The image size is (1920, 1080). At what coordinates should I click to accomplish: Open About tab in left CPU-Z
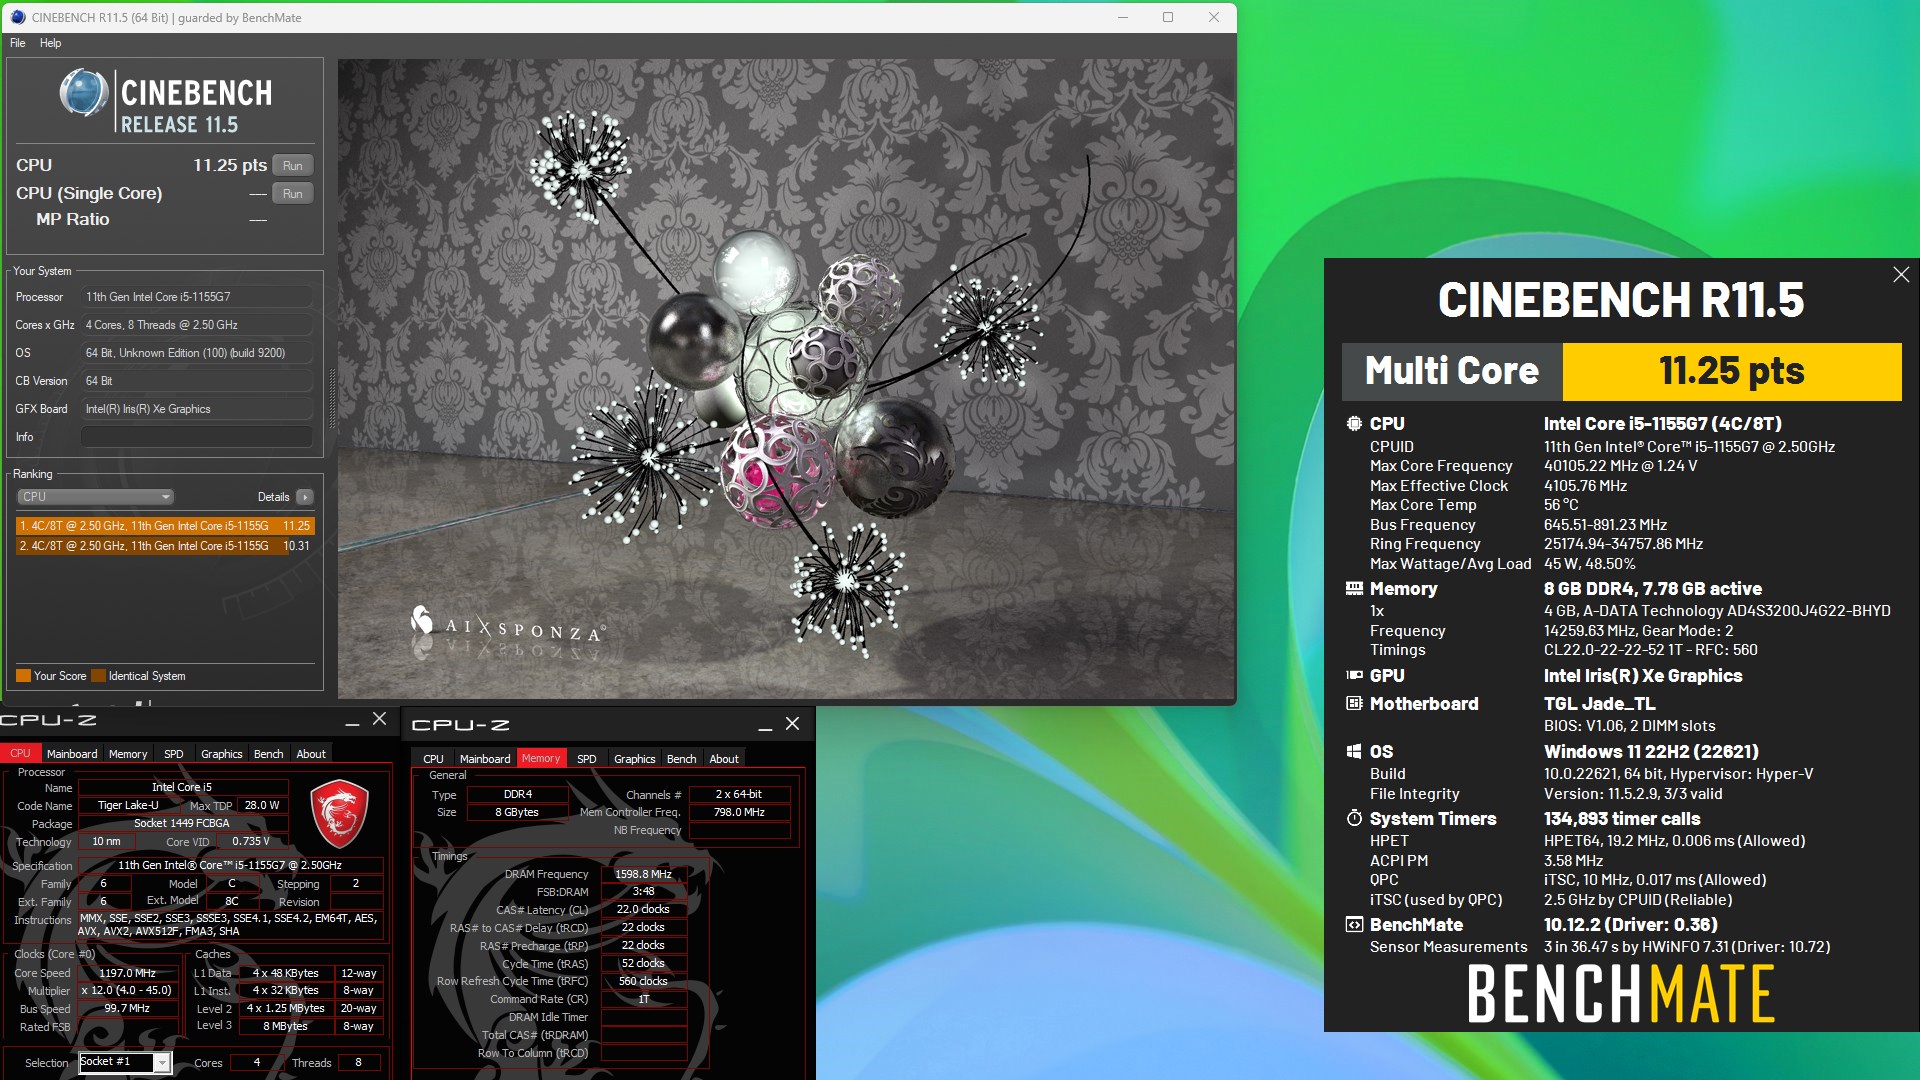[311, 754]
